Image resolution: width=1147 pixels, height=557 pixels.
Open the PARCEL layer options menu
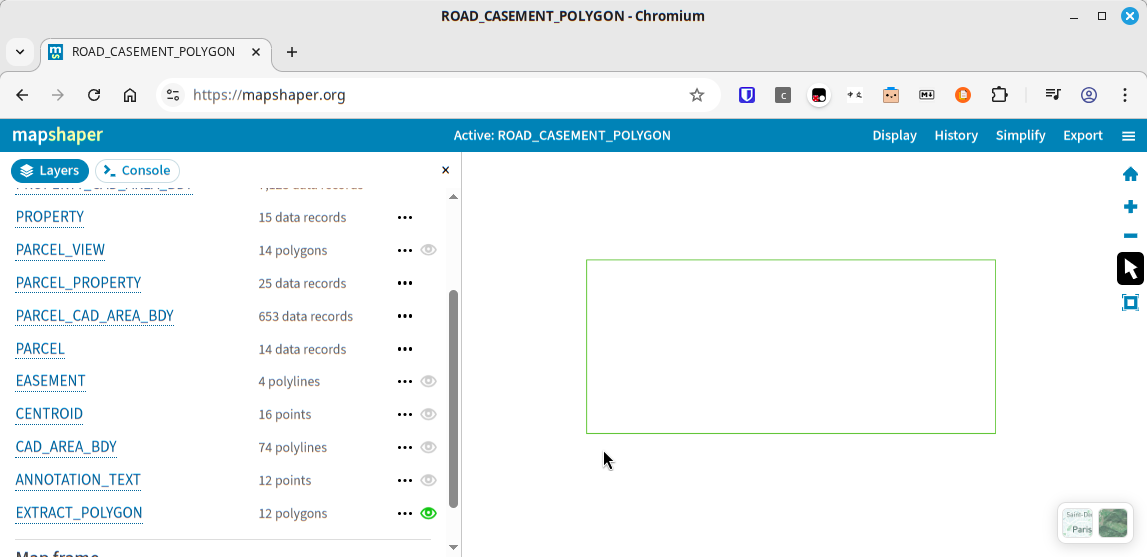tap(405, 349)
